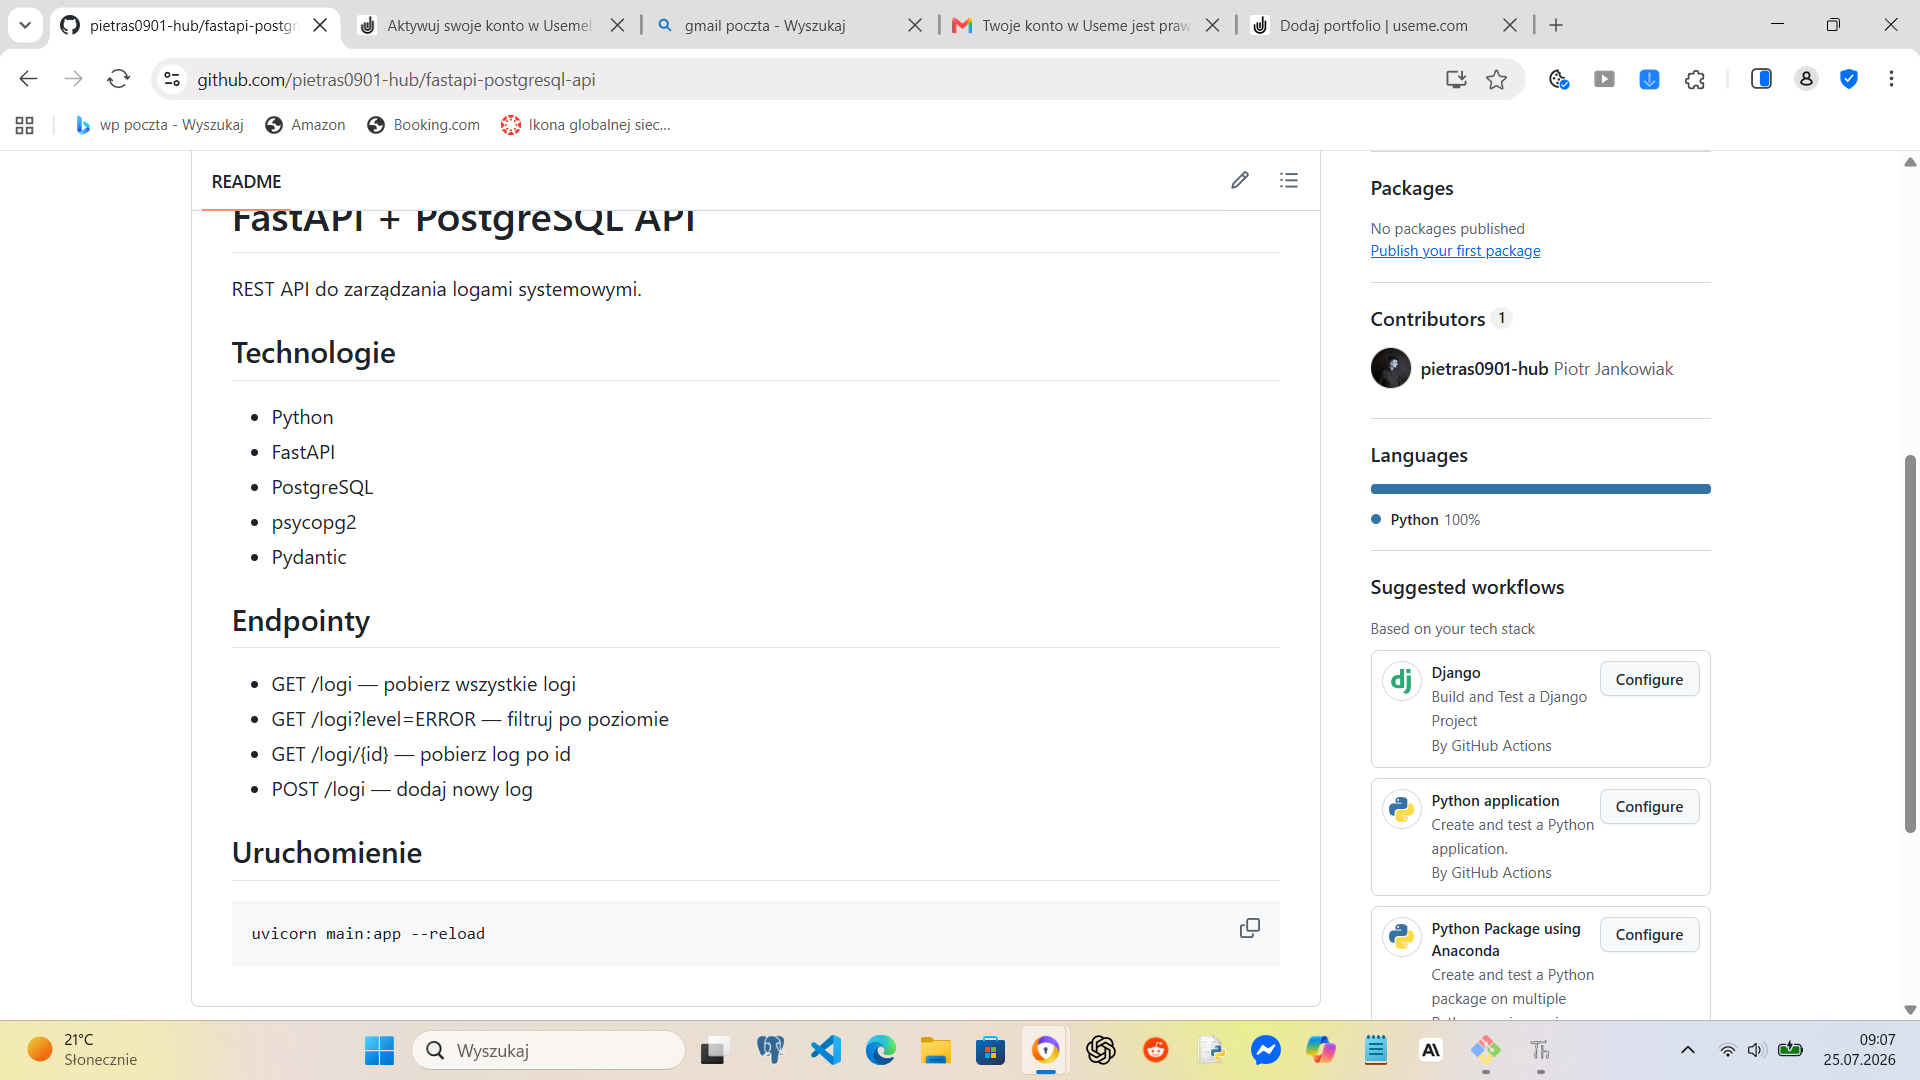Click the 'psycopg2' list item text
The height and width of the screenshot is (1080, 1920).
pos(314,522)
